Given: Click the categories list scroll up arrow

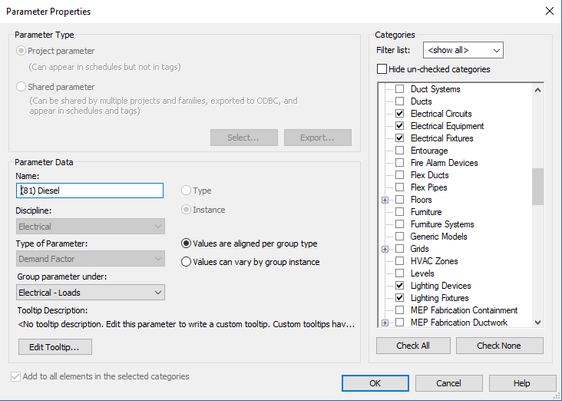Looking at the screenshot, I should pos(538,90).
